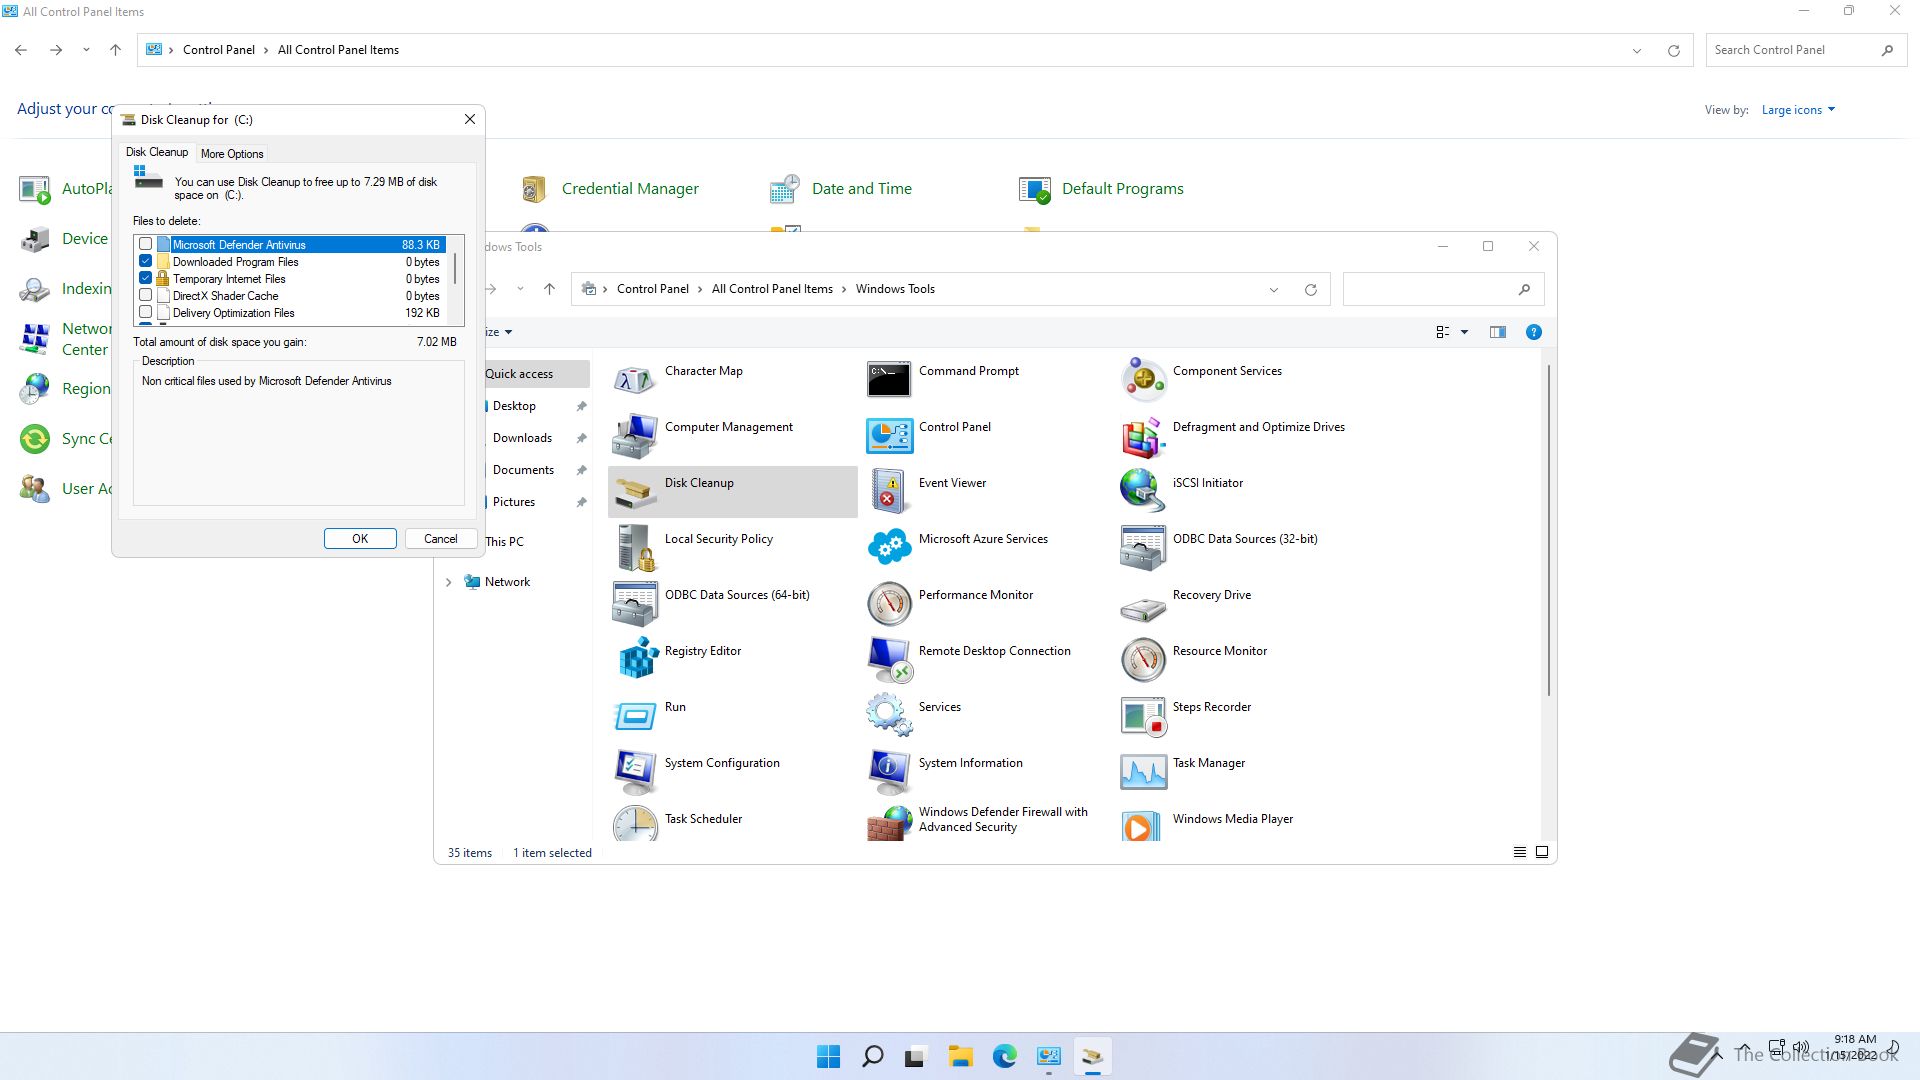Screen dimensions: 1920x1080
Task: Confirm Disk Cleanup with OK
Action: click(360, 539)
